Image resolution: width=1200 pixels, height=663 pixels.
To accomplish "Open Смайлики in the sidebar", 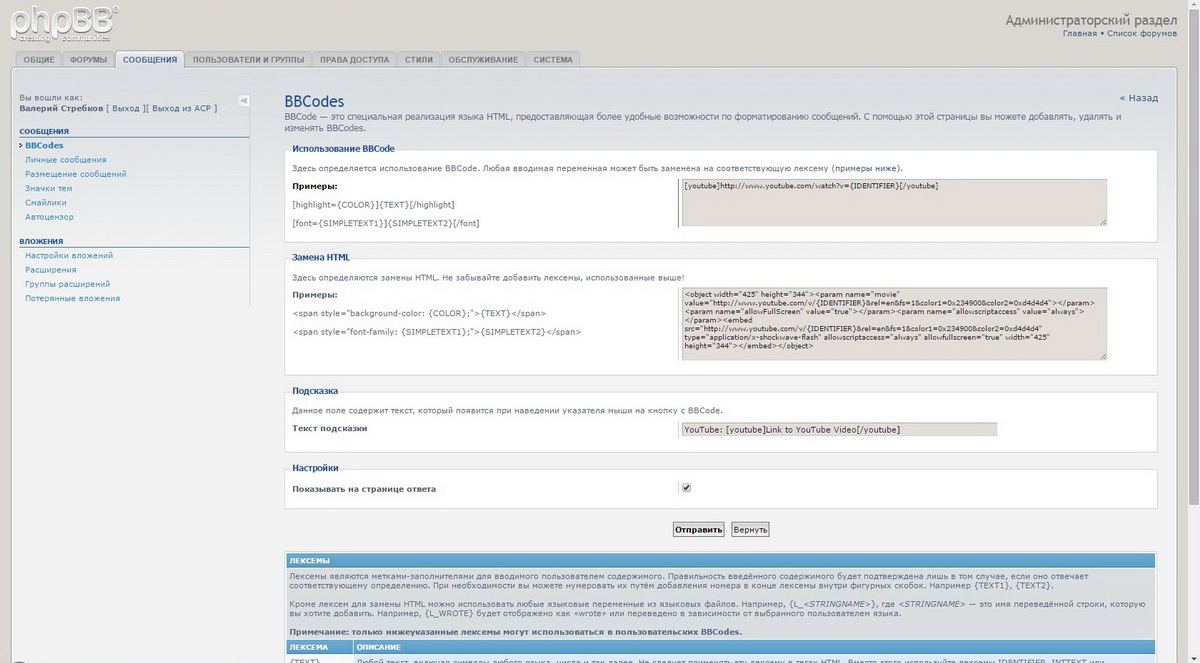I will (x=46, y=202).
